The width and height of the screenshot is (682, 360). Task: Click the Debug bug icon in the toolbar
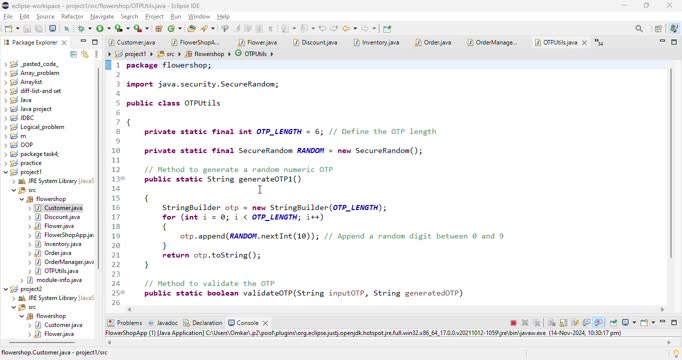click(x=81, y=28)
